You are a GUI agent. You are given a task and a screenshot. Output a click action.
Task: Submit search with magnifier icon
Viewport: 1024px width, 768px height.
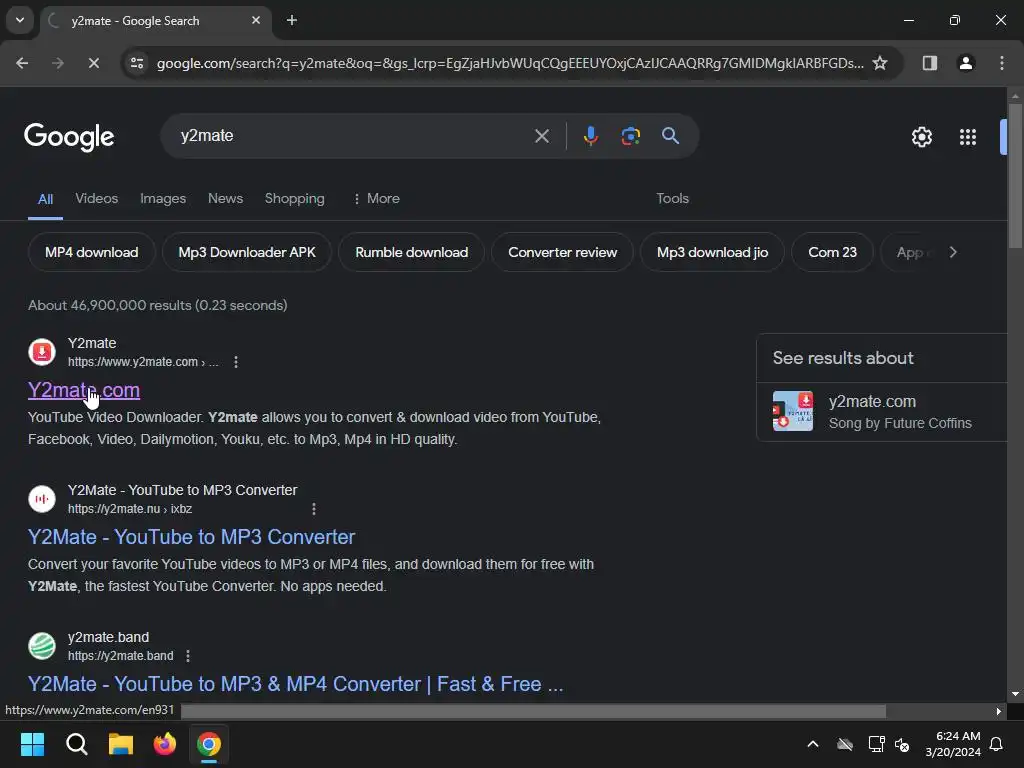tap(670, 136)
